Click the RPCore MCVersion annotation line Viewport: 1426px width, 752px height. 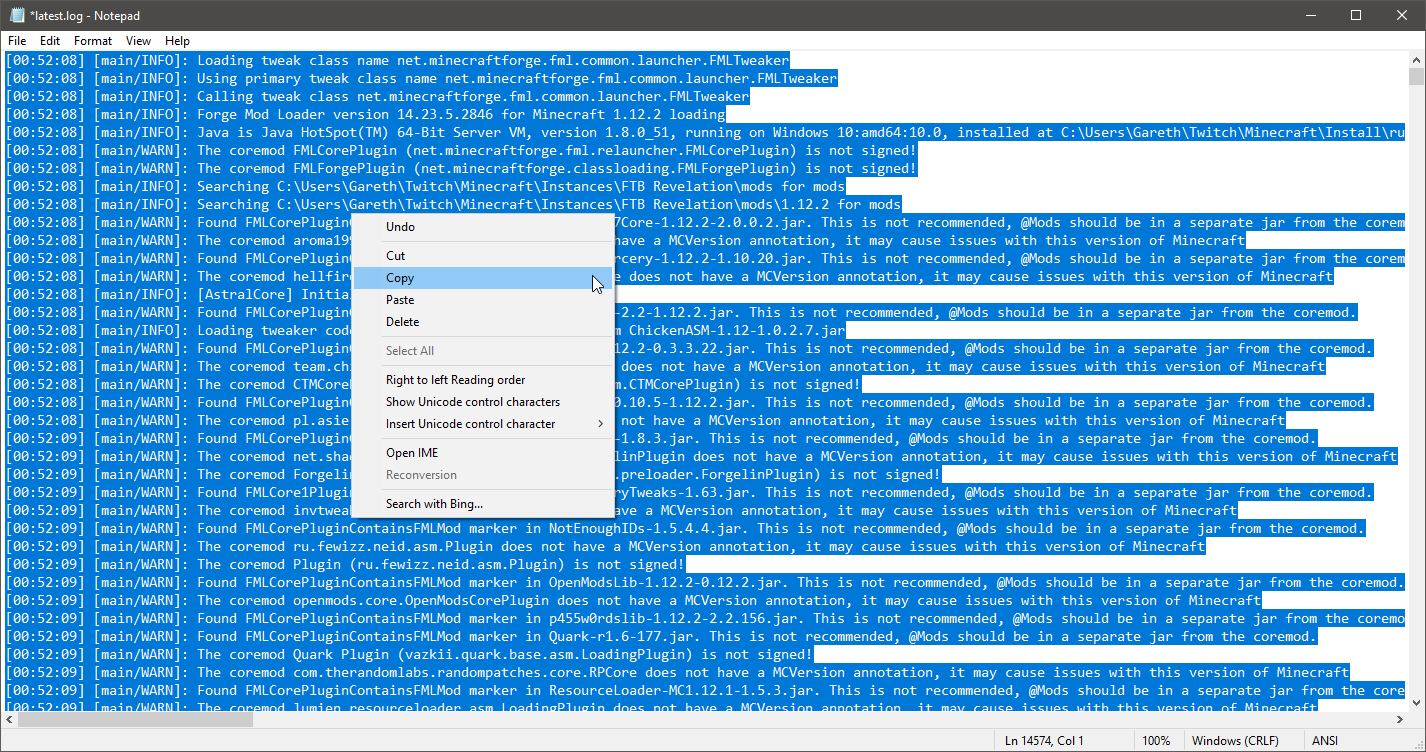[x=678, y=672]
